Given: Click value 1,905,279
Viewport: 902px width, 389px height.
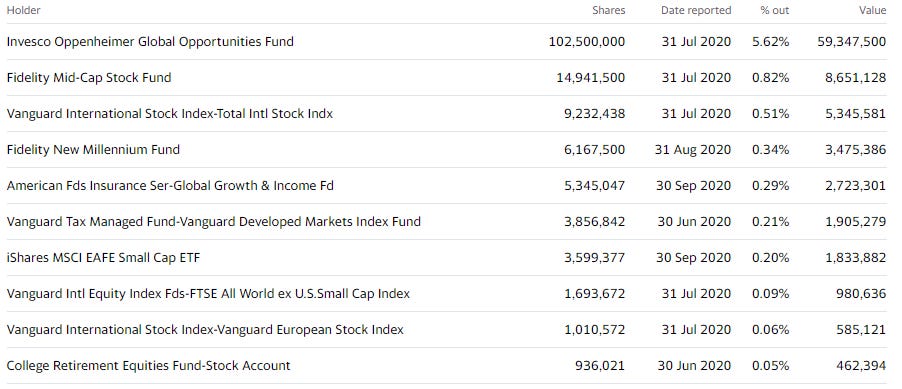Looking at the screenshot, I should pos(855,222).
